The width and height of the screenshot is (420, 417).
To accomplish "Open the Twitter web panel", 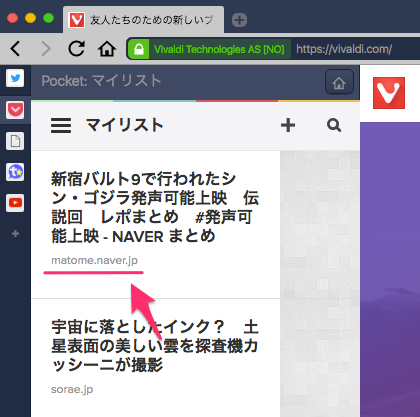I will tap(15, 78).
